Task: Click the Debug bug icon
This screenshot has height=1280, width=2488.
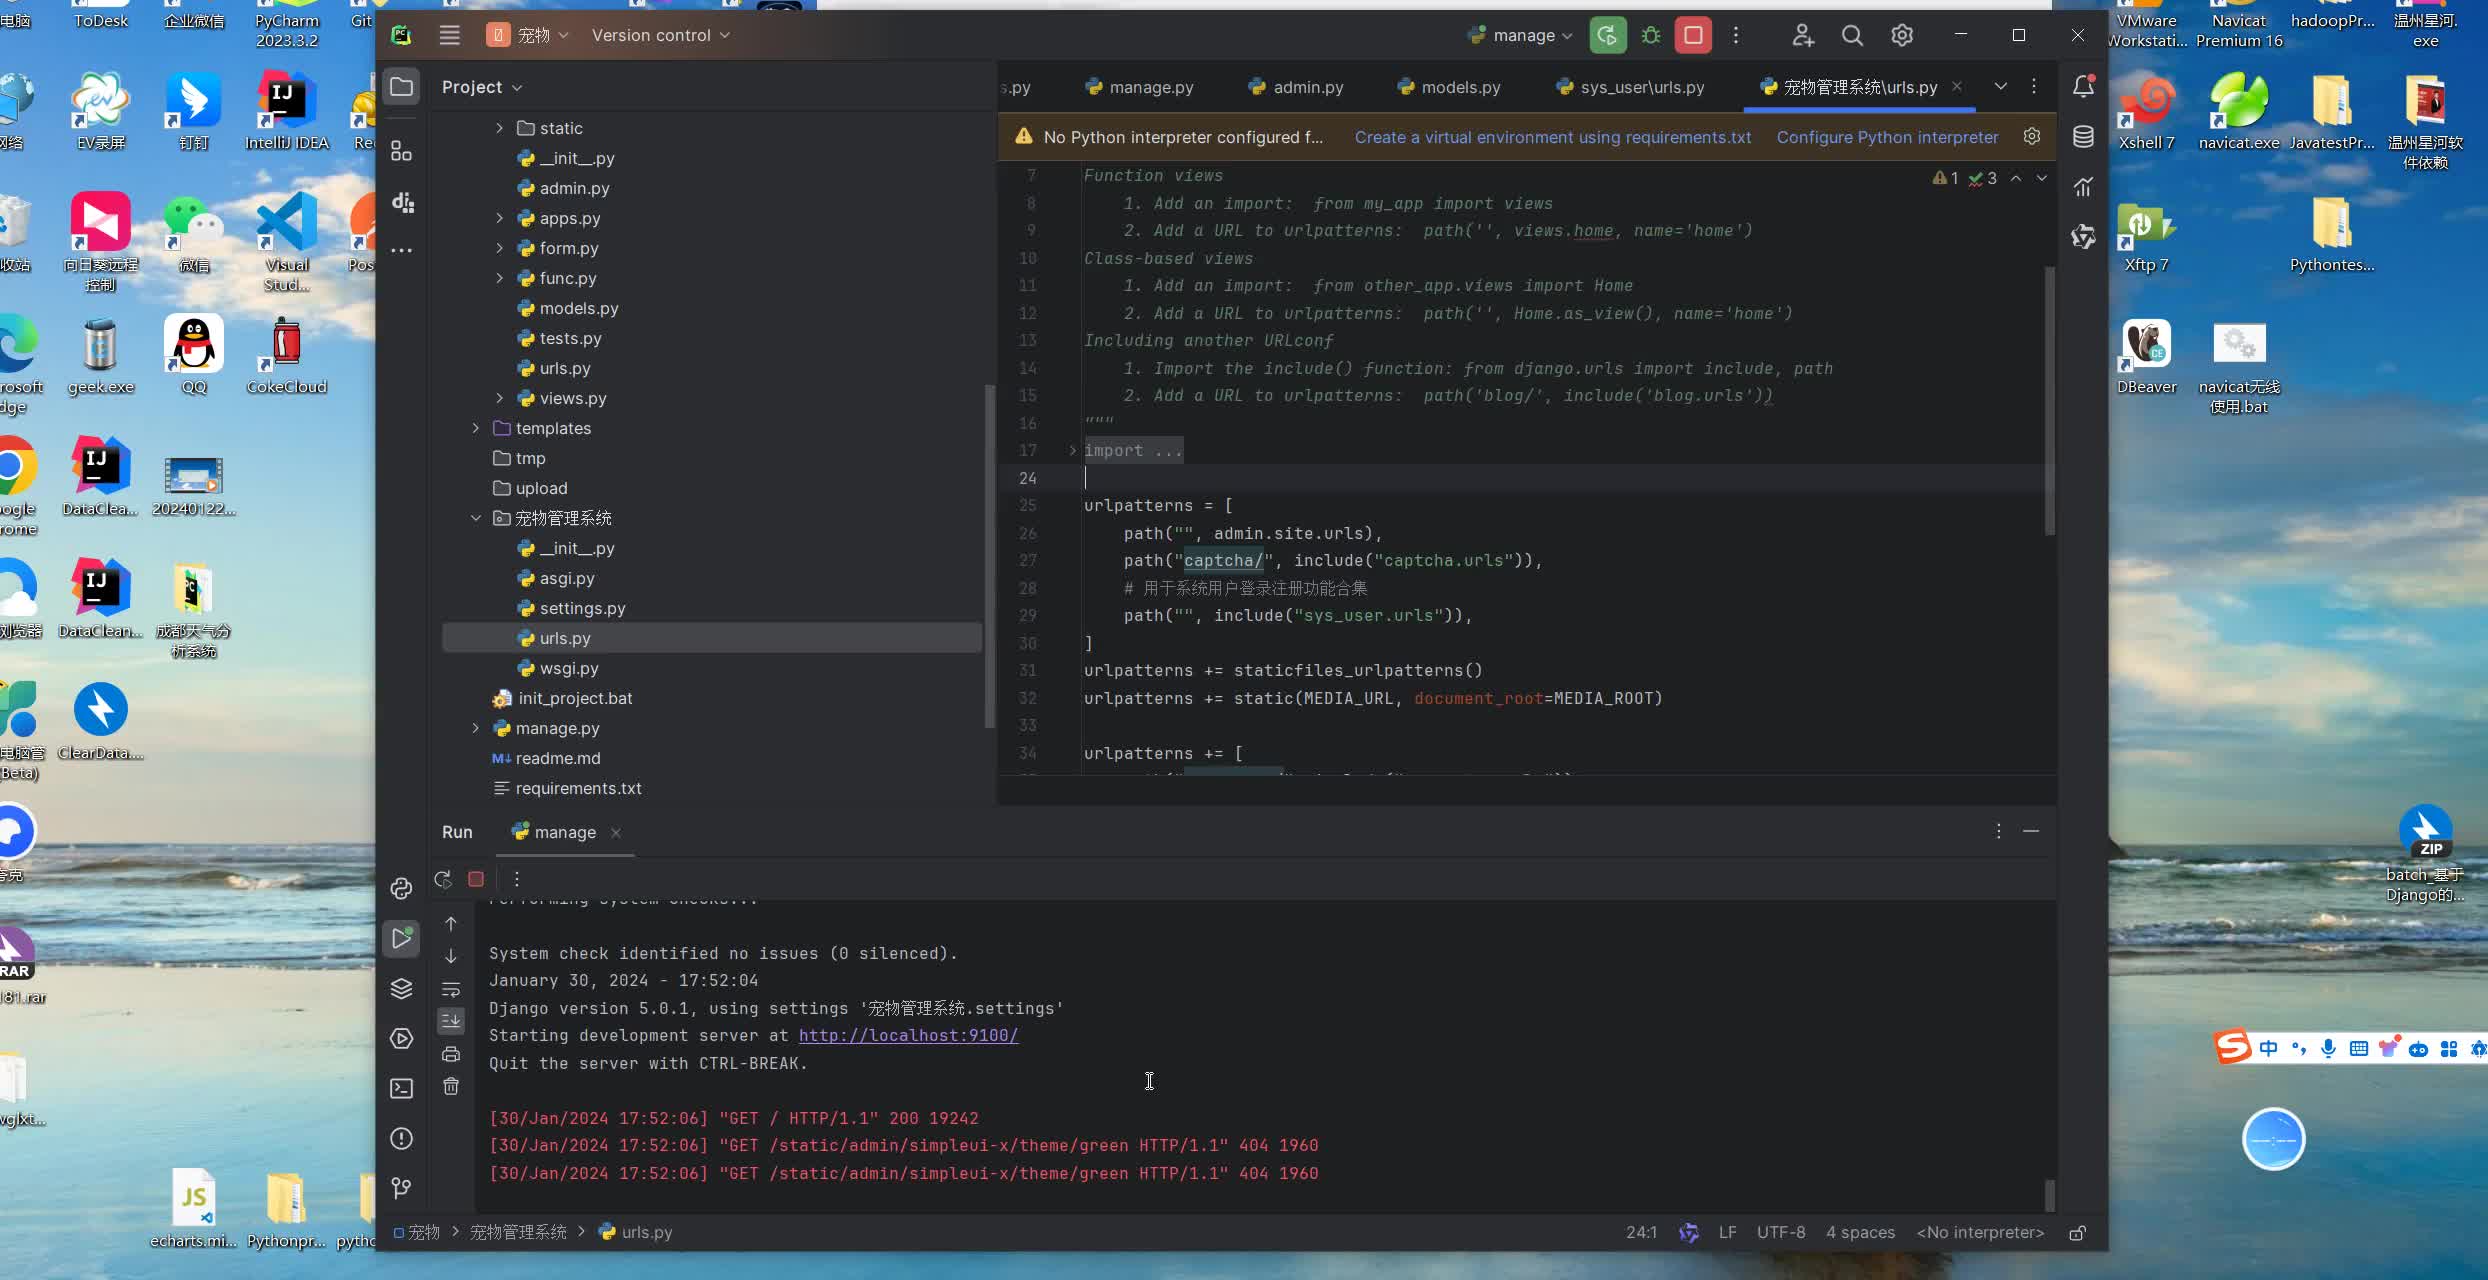Action: (x=1651, y=35)
